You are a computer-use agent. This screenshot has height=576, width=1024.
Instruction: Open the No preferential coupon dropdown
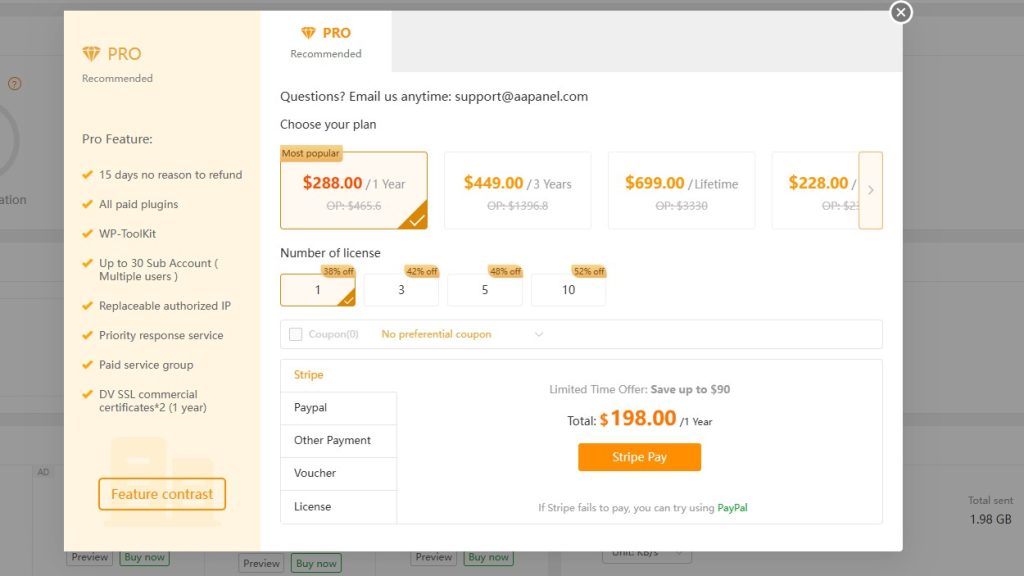[x=462, y=334]
